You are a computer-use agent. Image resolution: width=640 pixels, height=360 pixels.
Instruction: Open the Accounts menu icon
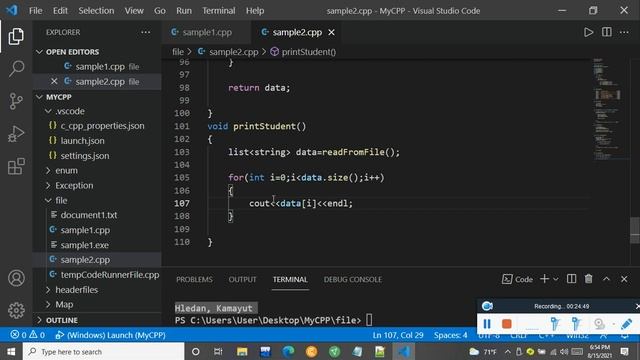(x=16, y=278)
